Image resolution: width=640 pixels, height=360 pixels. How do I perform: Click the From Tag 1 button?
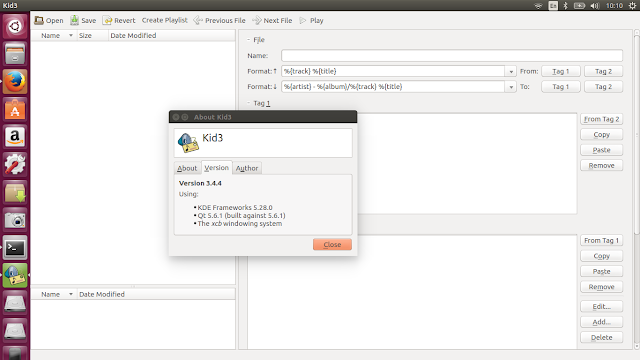(602, 240)
